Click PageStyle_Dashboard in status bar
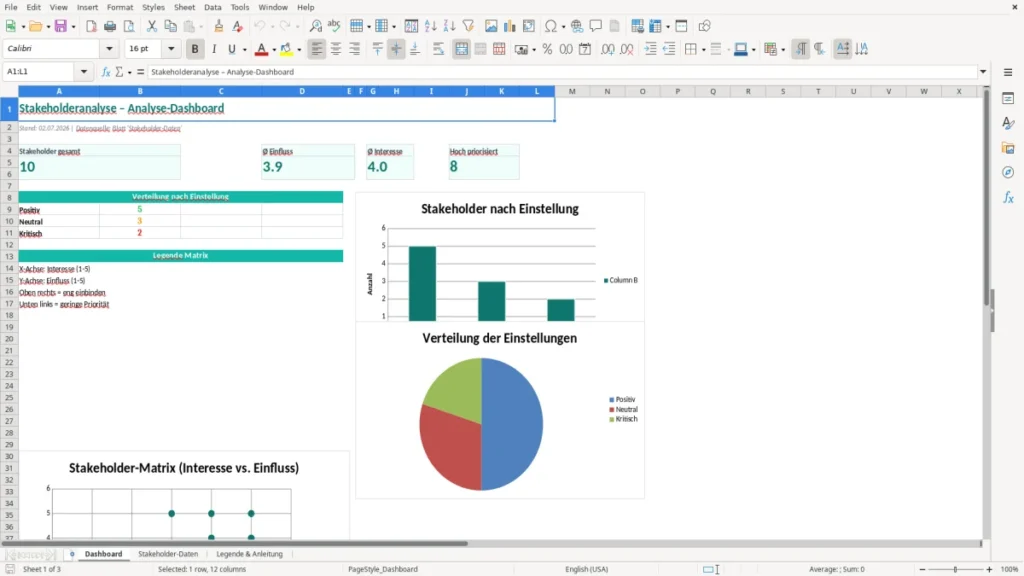 coord(383,569)
